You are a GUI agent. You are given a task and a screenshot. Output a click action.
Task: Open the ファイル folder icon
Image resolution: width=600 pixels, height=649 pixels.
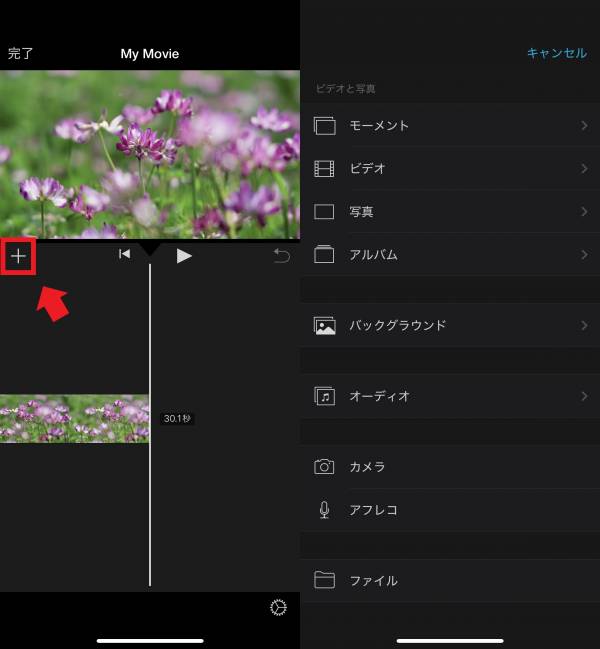click(324, 580)
